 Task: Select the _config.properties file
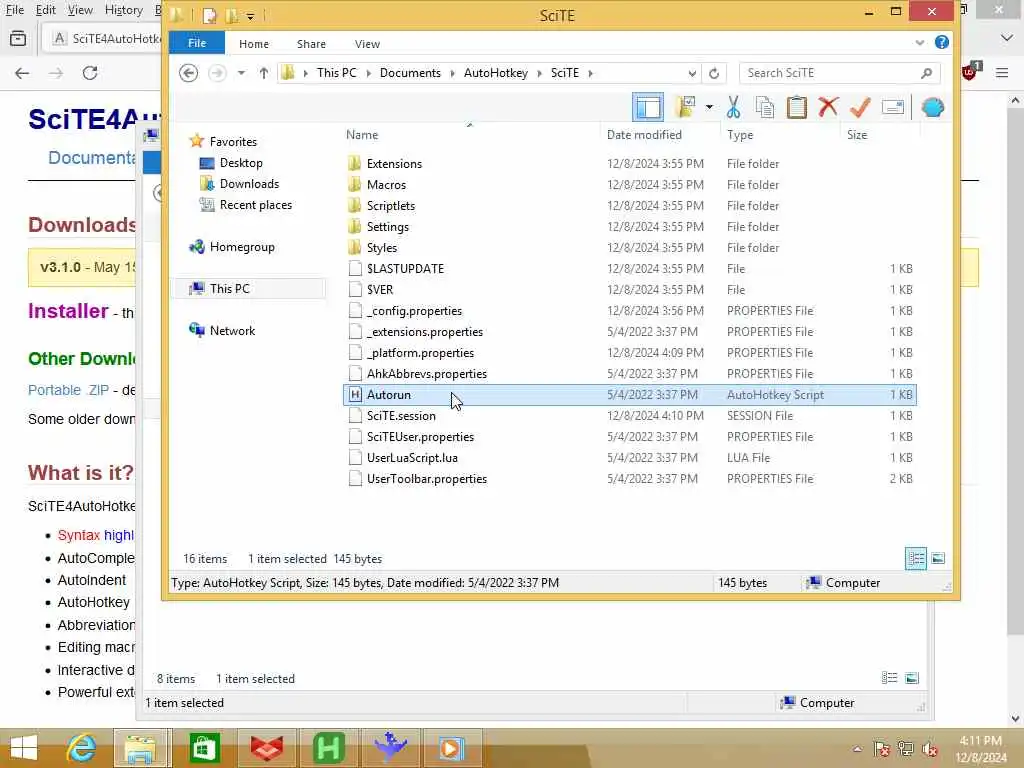pos(414,311)
